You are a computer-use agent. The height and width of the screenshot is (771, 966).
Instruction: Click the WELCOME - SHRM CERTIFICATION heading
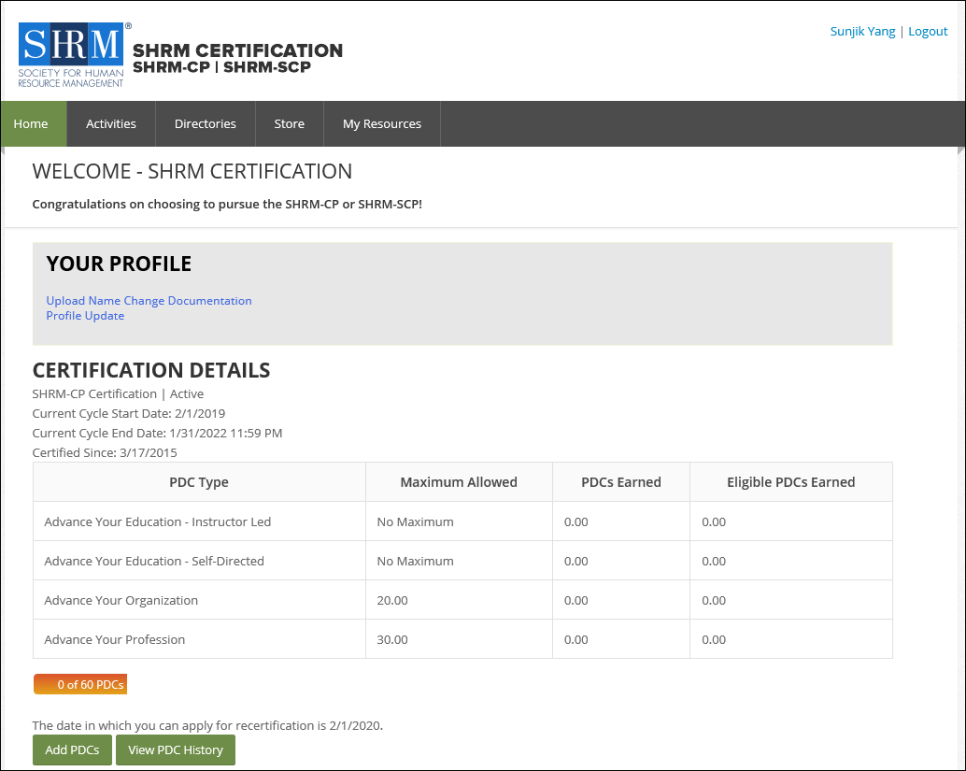[x=192, y=171]
